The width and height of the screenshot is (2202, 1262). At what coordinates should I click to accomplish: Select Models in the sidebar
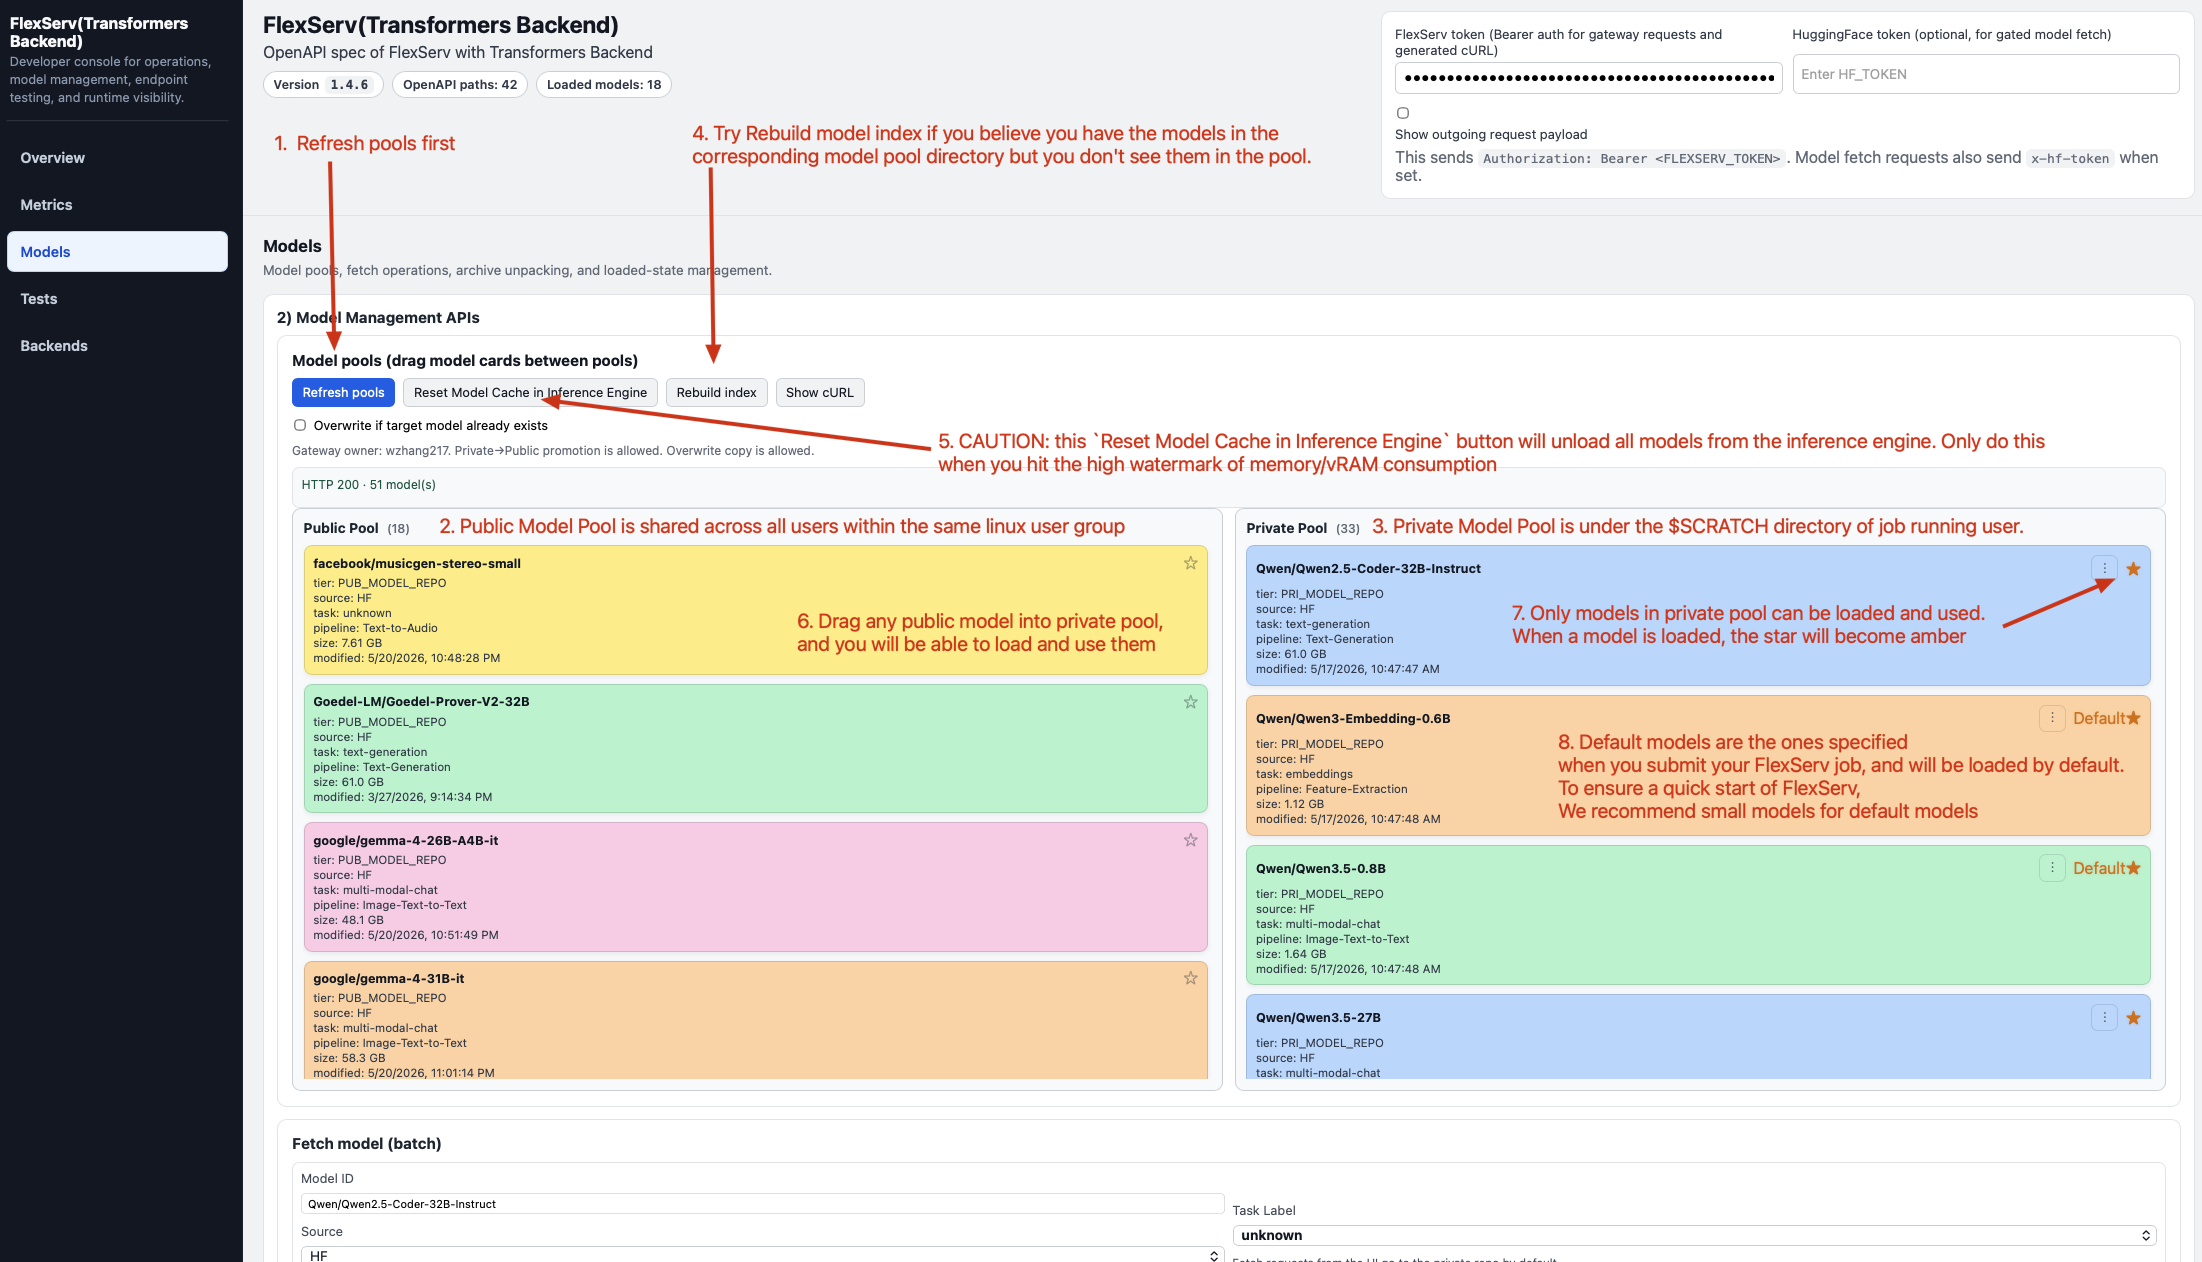coord(117,252)
